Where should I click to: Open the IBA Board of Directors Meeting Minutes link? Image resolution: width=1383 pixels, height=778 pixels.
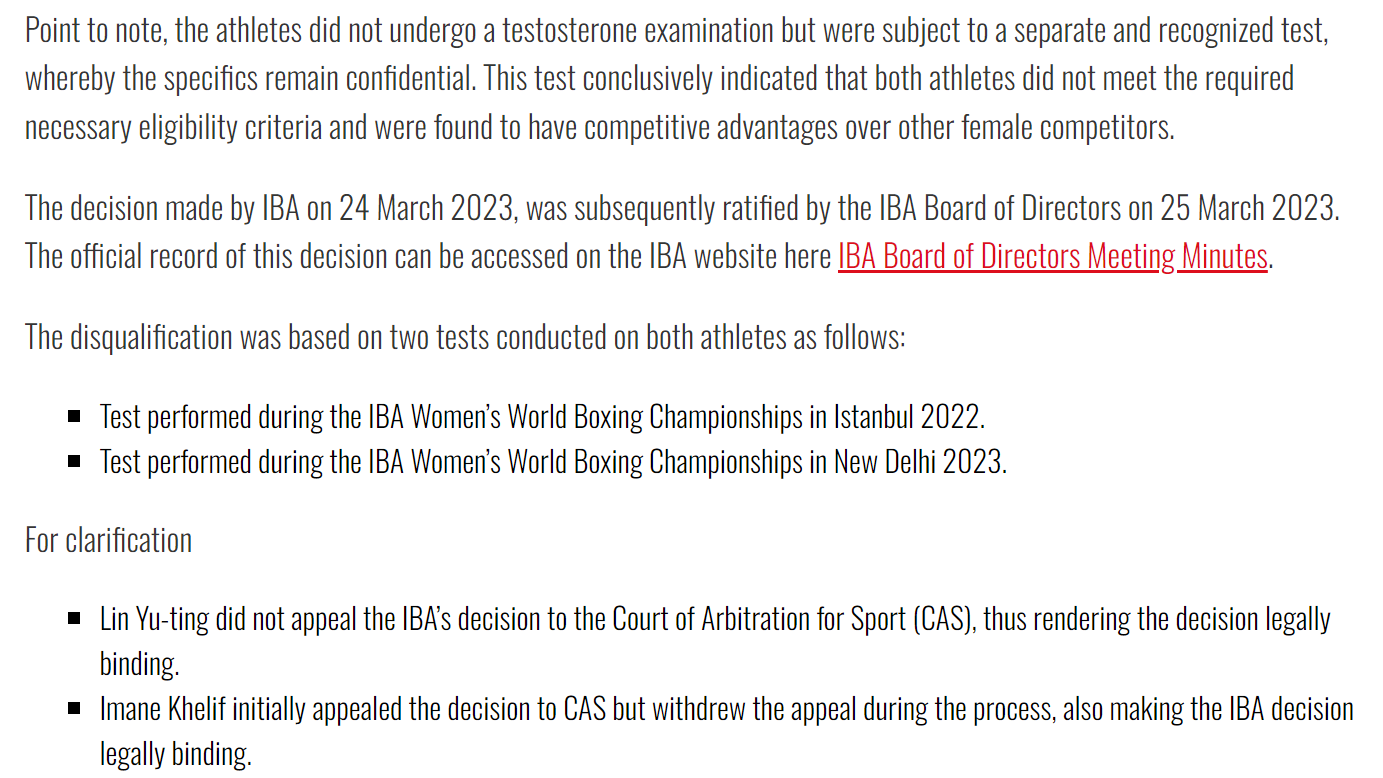click(x=1053, y=256)
